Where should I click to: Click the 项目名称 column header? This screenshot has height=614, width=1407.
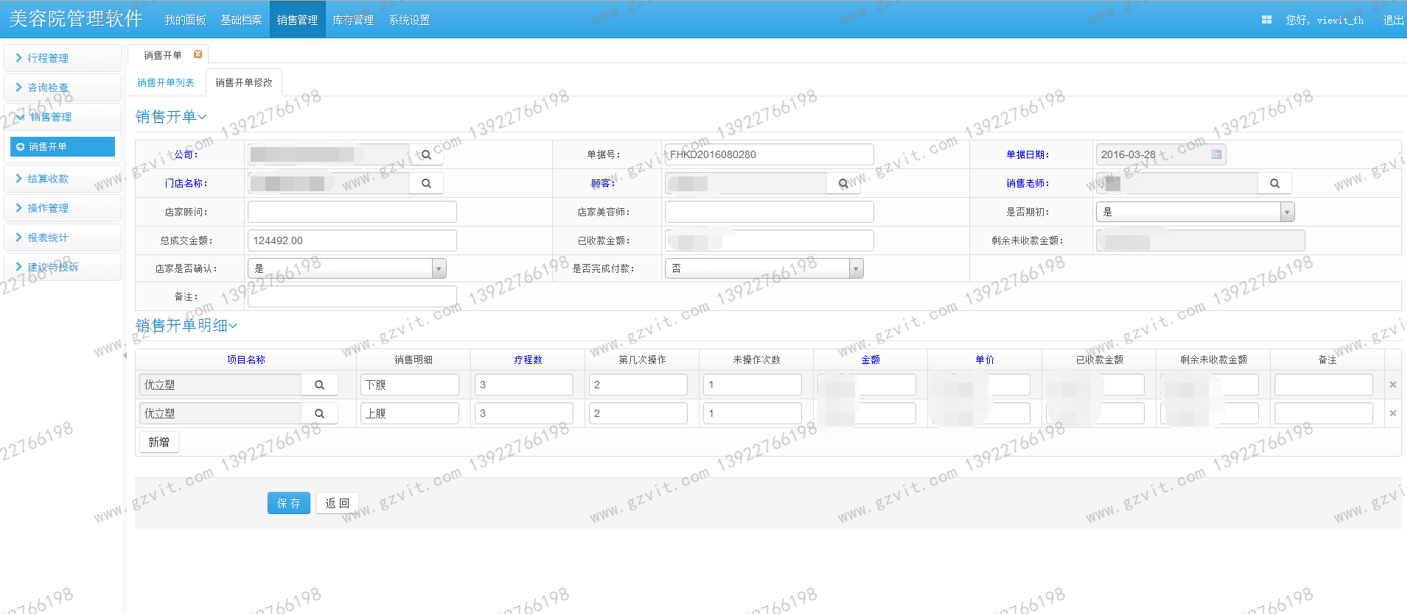point(246,360)
